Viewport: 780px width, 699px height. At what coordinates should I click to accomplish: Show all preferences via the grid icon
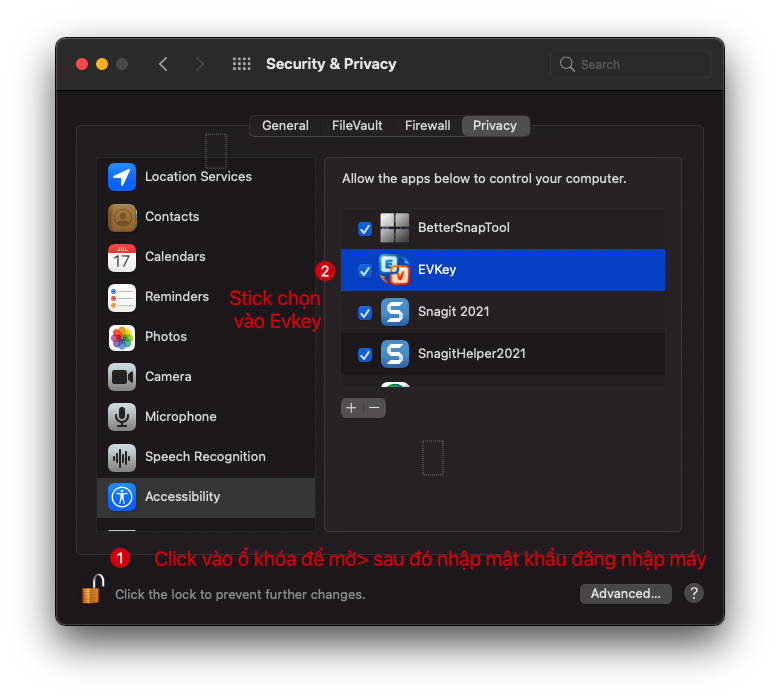(241, 64)
